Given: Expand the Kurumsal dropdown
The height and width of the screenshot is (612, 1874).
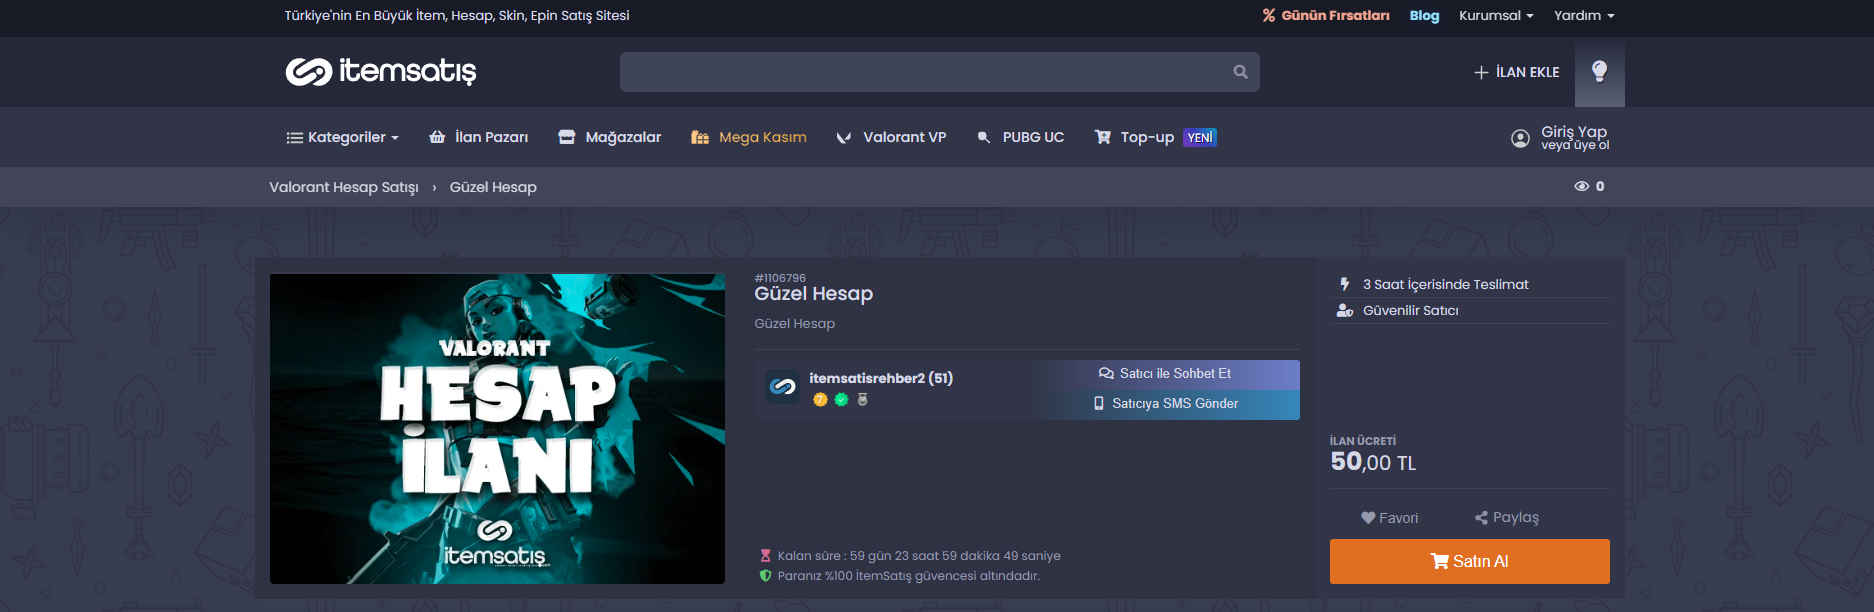Looking at the screenshot, I should (x=1496, y=16).
